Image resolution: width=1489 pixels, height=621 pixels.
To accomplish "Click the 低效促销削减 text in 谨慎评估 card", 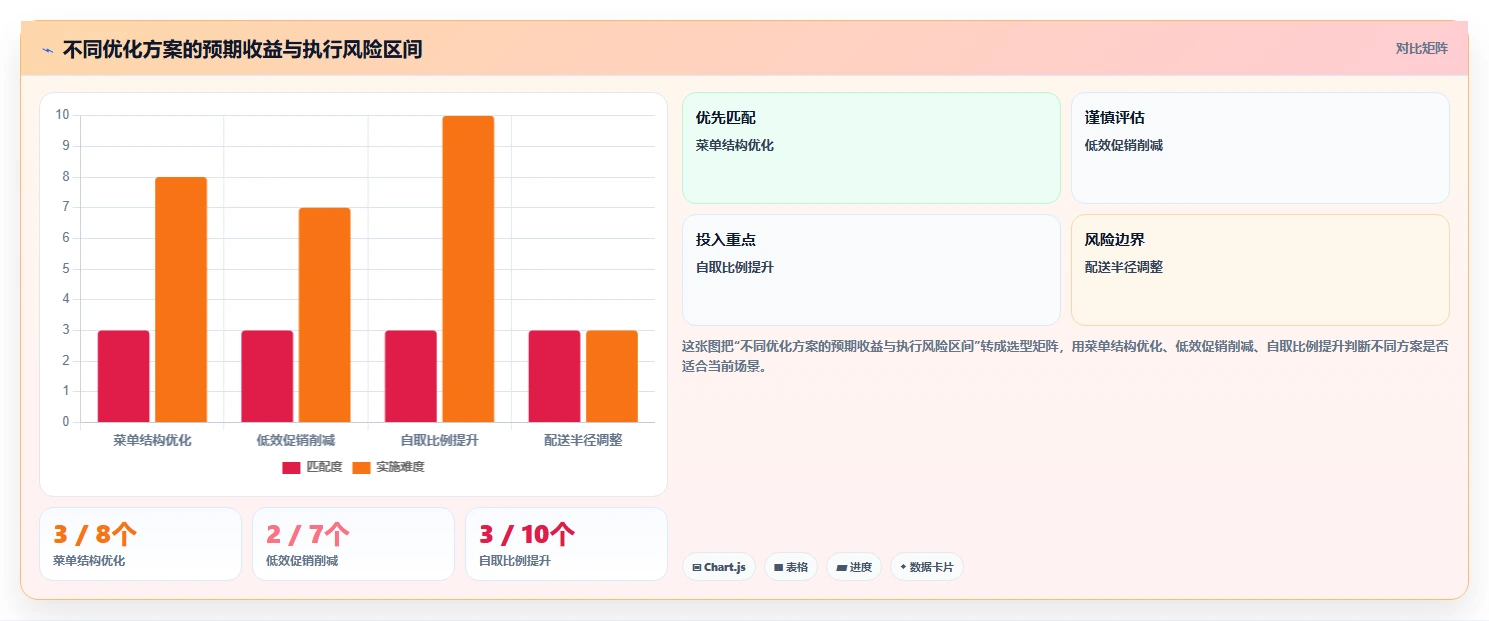I will coord(1124,145).
